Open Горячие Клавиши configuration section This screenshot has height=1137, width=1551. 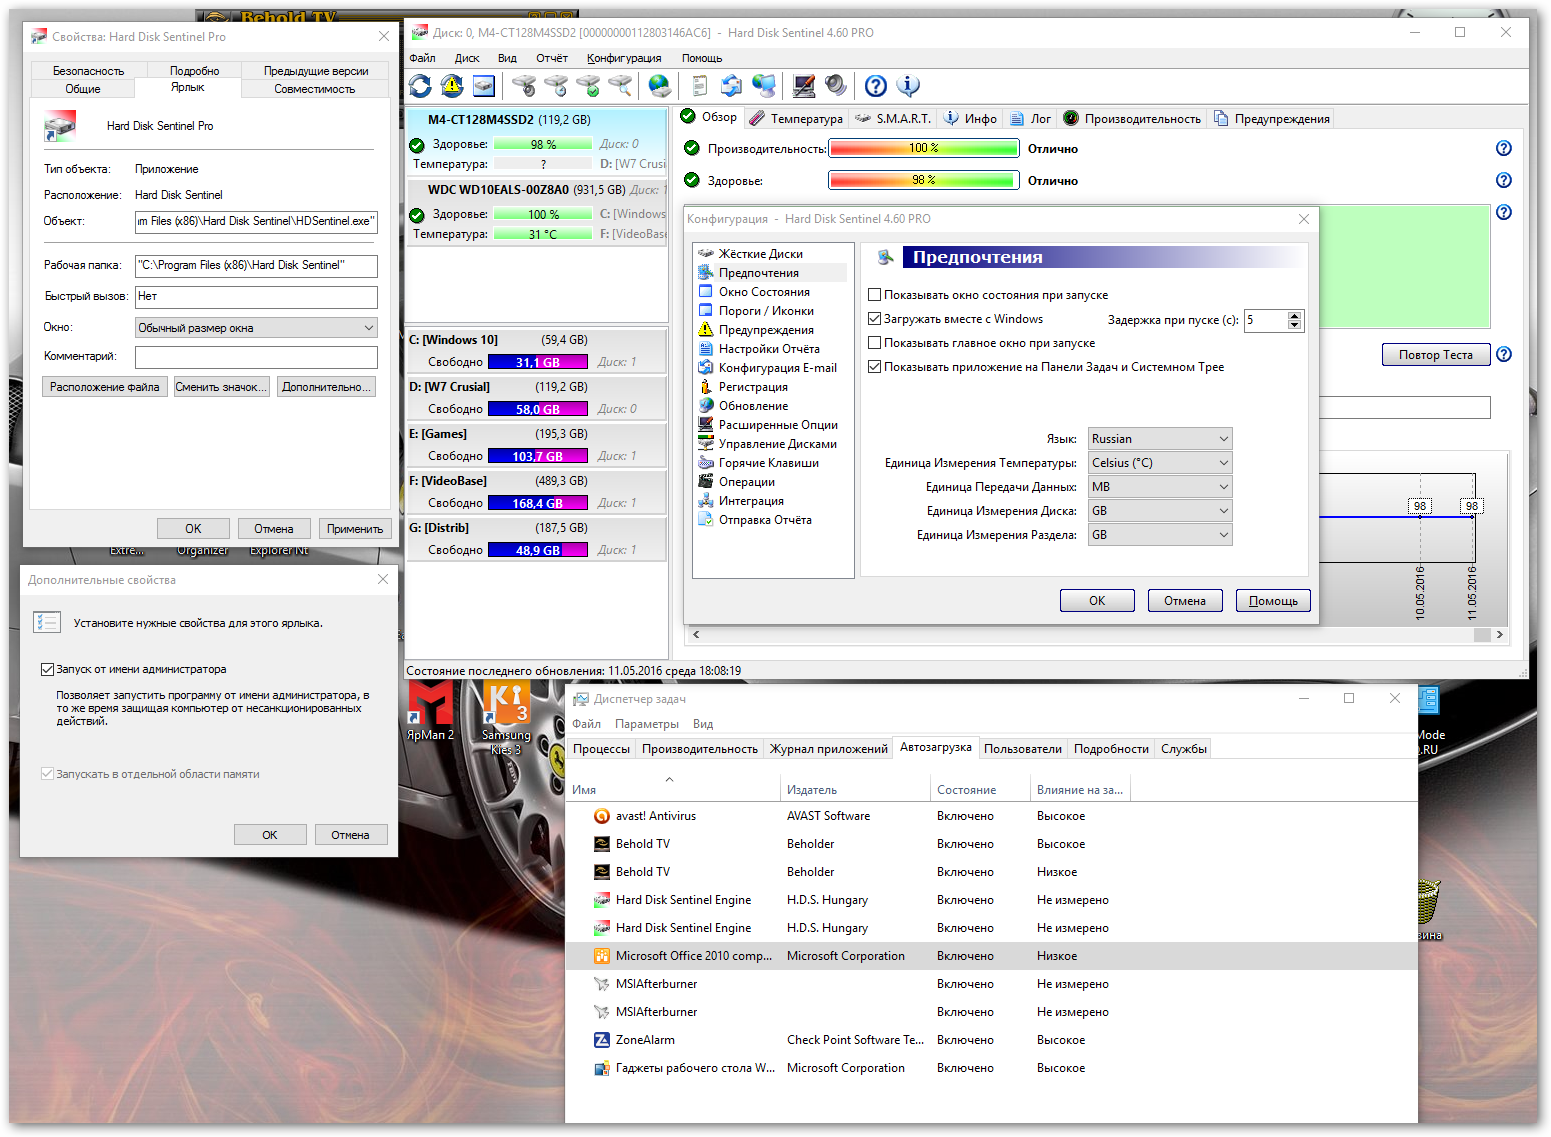(x=769, y=463)
